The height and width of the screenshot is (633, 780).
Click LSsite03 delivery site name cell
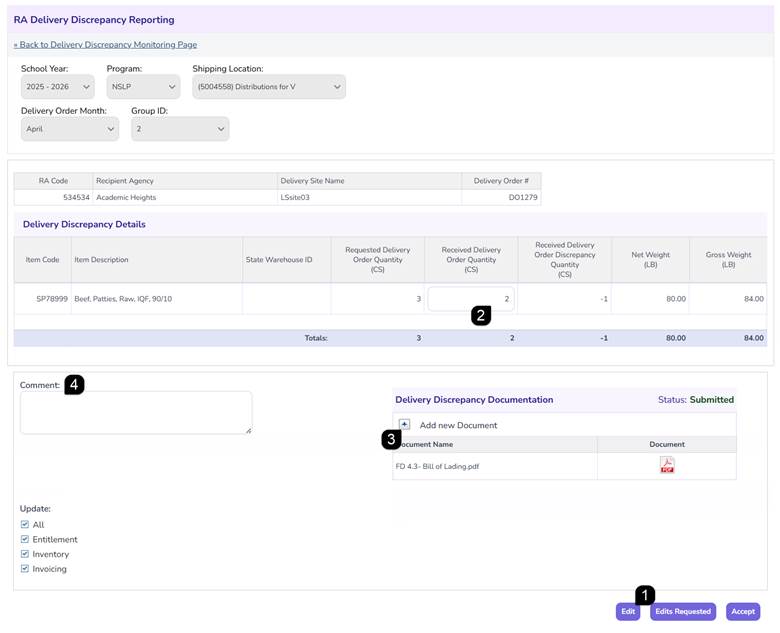tap(369, 197)
